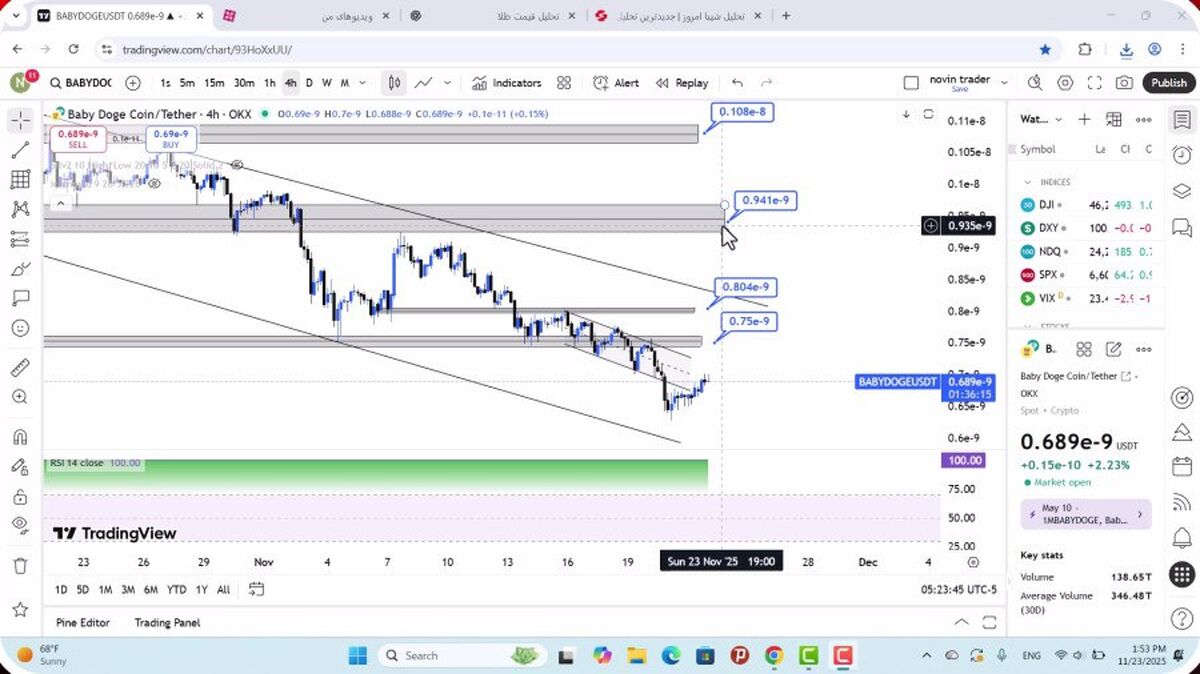
Task: Open Windows Start menu
Action: point(357,656)
